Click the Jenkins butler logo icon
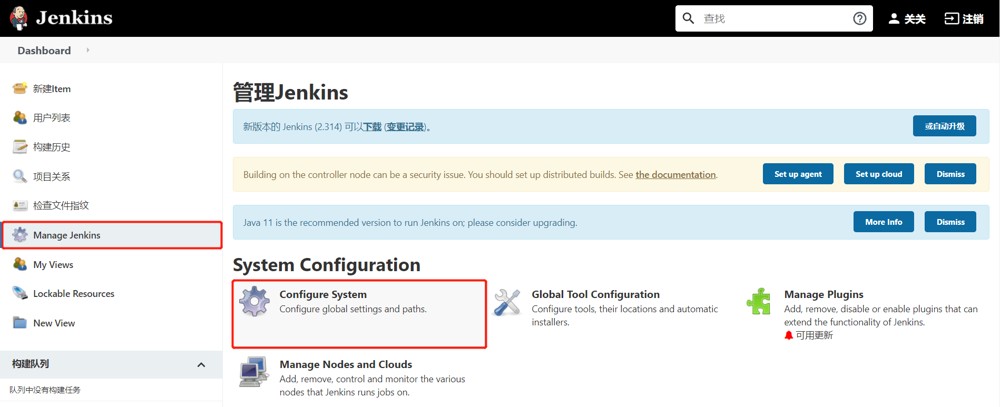 point(18,18)
